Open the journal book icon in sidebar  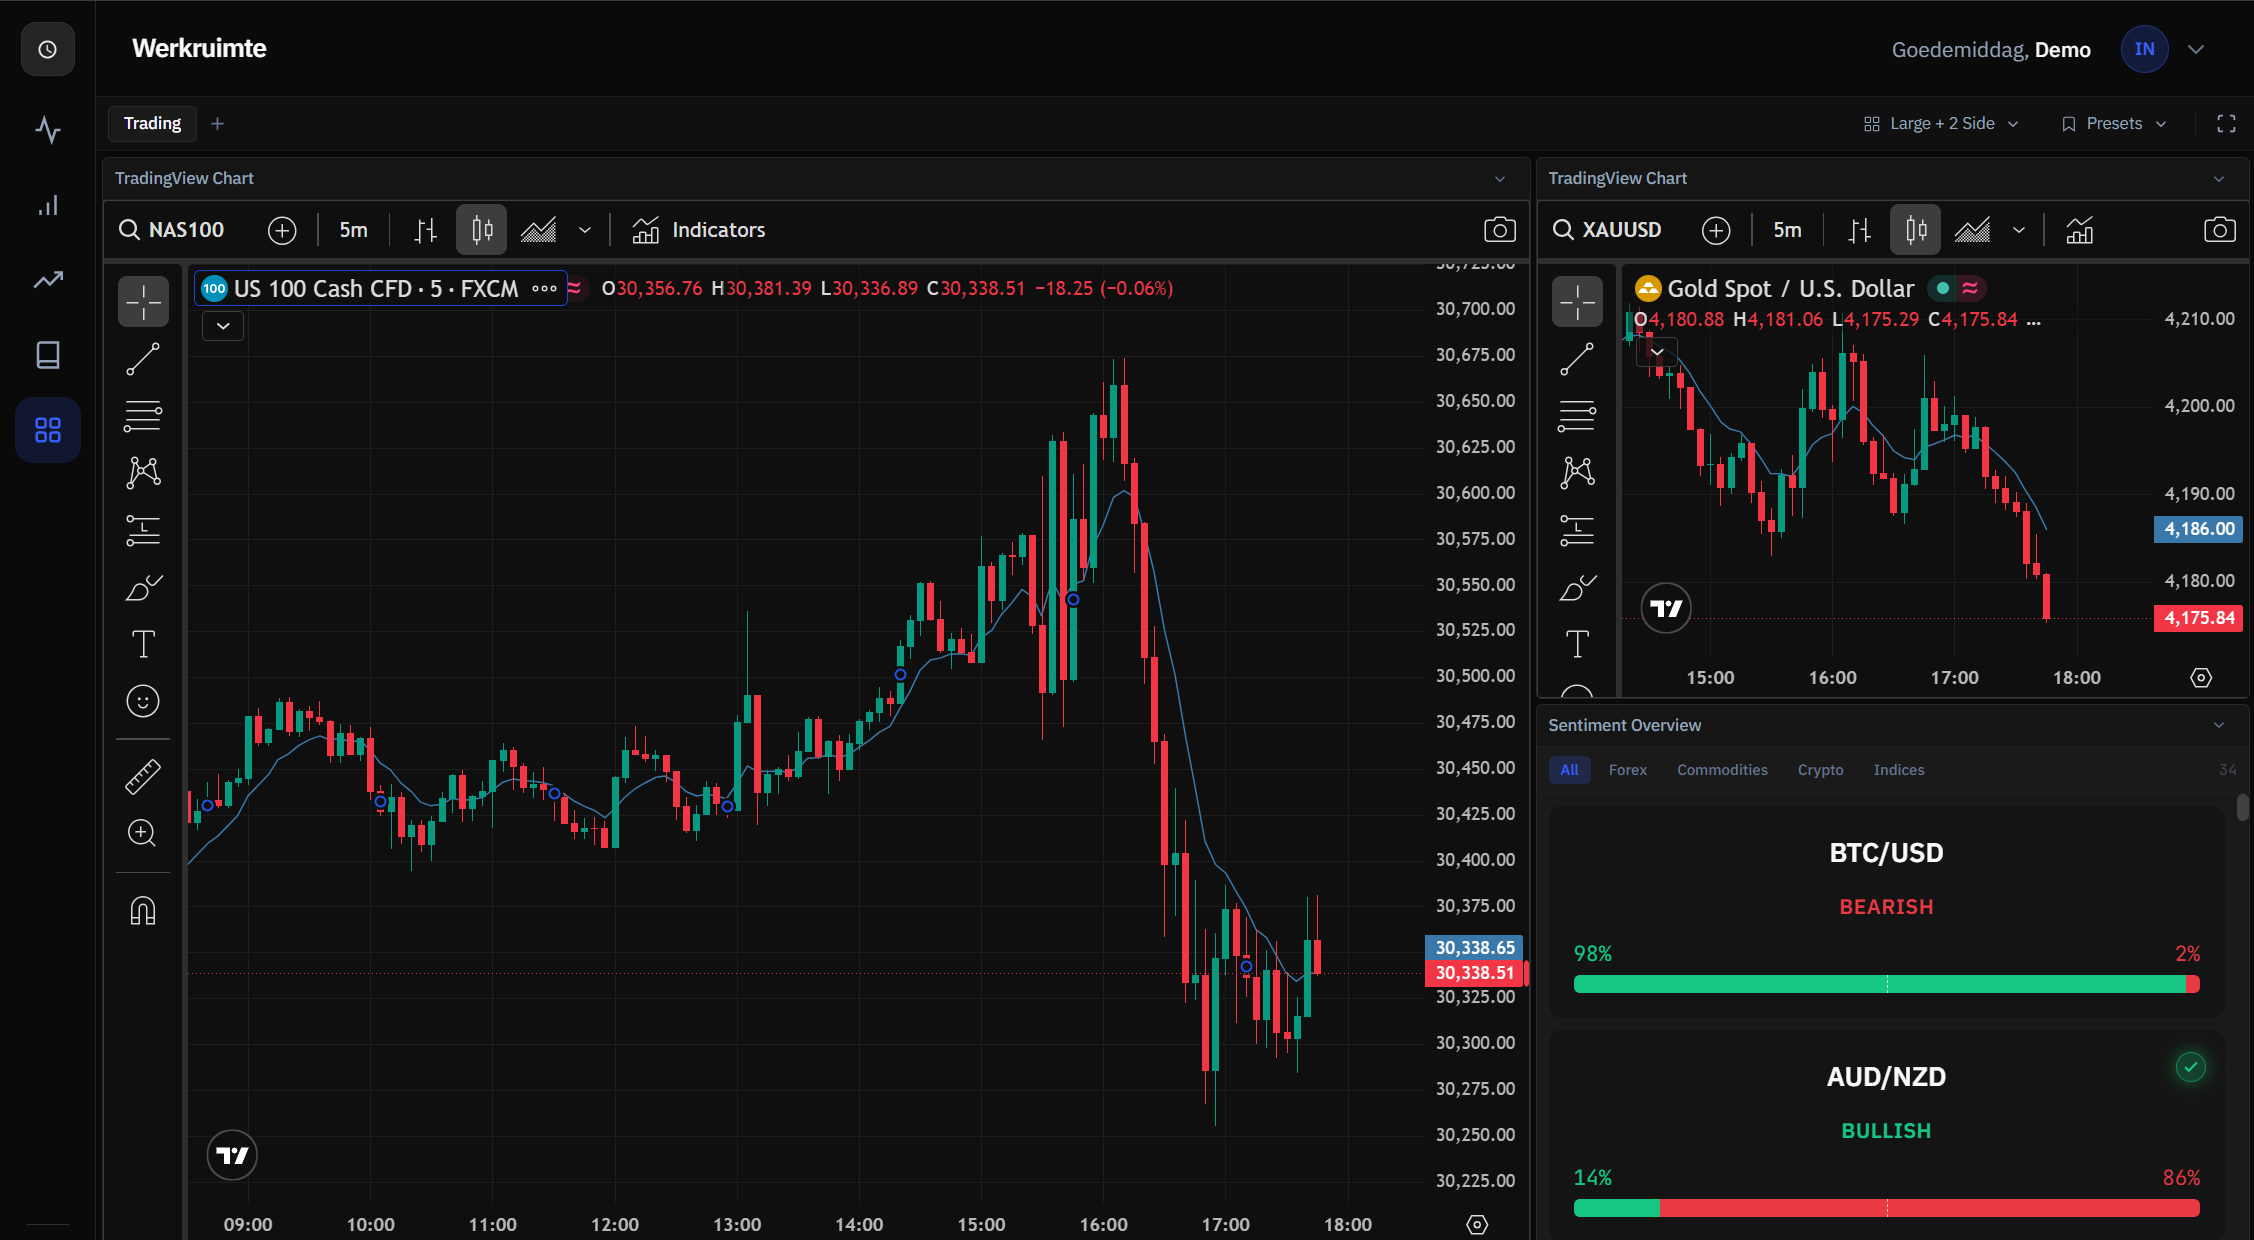pos(48,355)
